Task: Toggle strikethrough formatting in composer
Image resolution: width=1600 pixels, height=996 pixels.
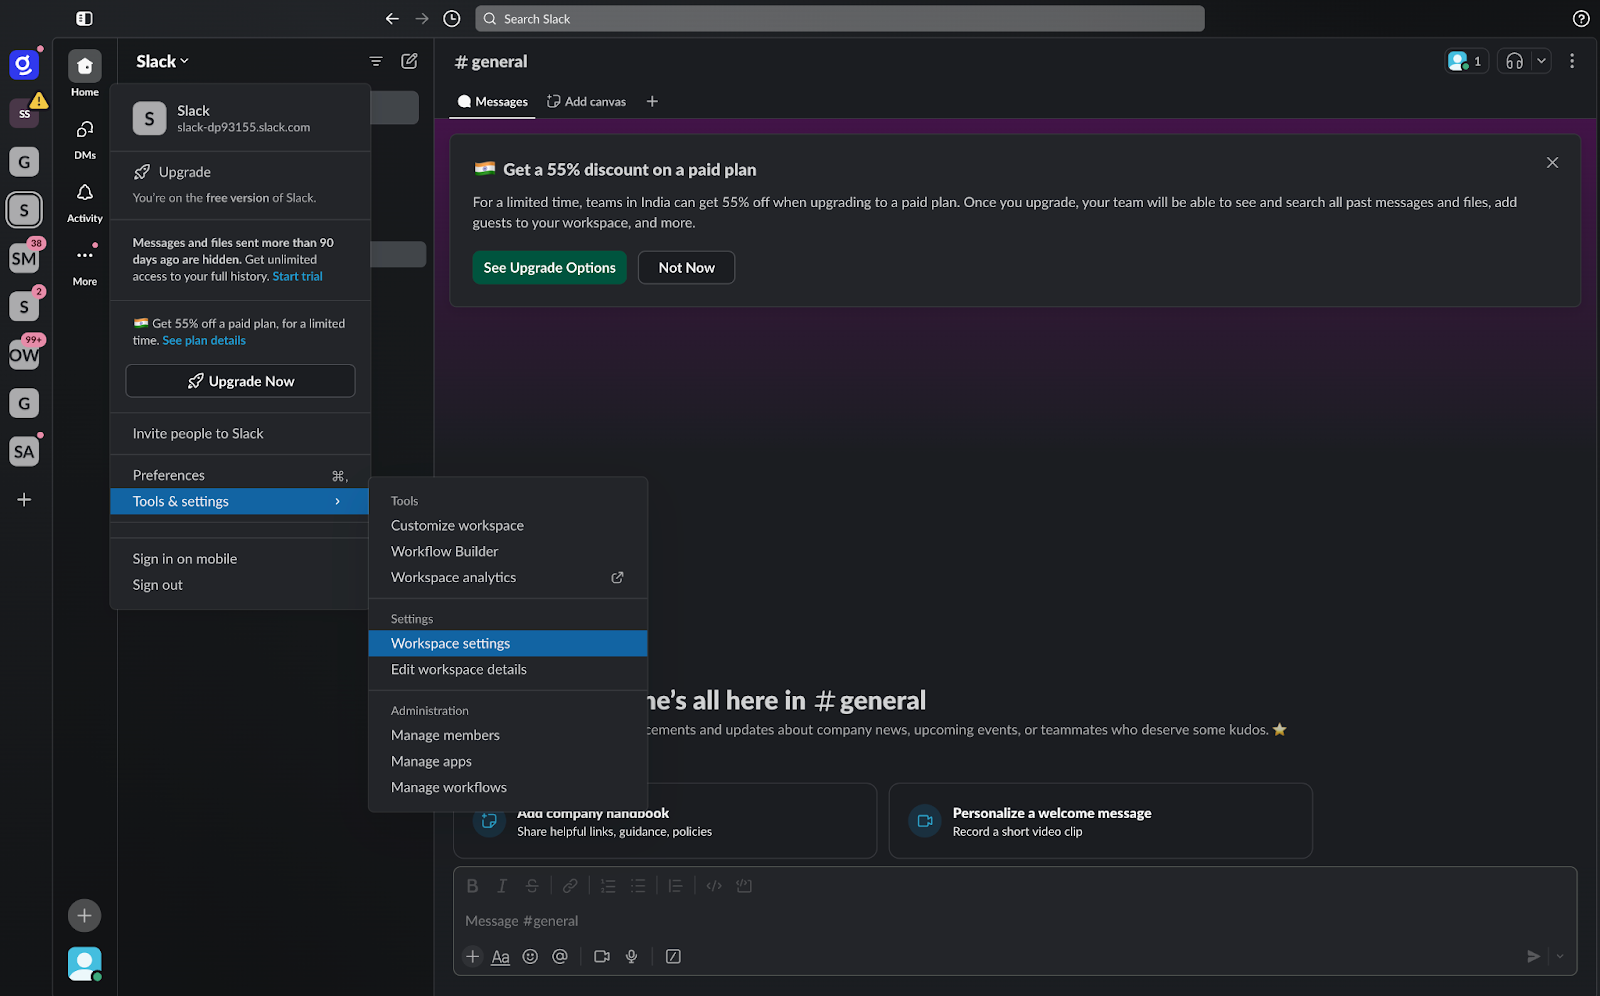Action: pos(531,885)
